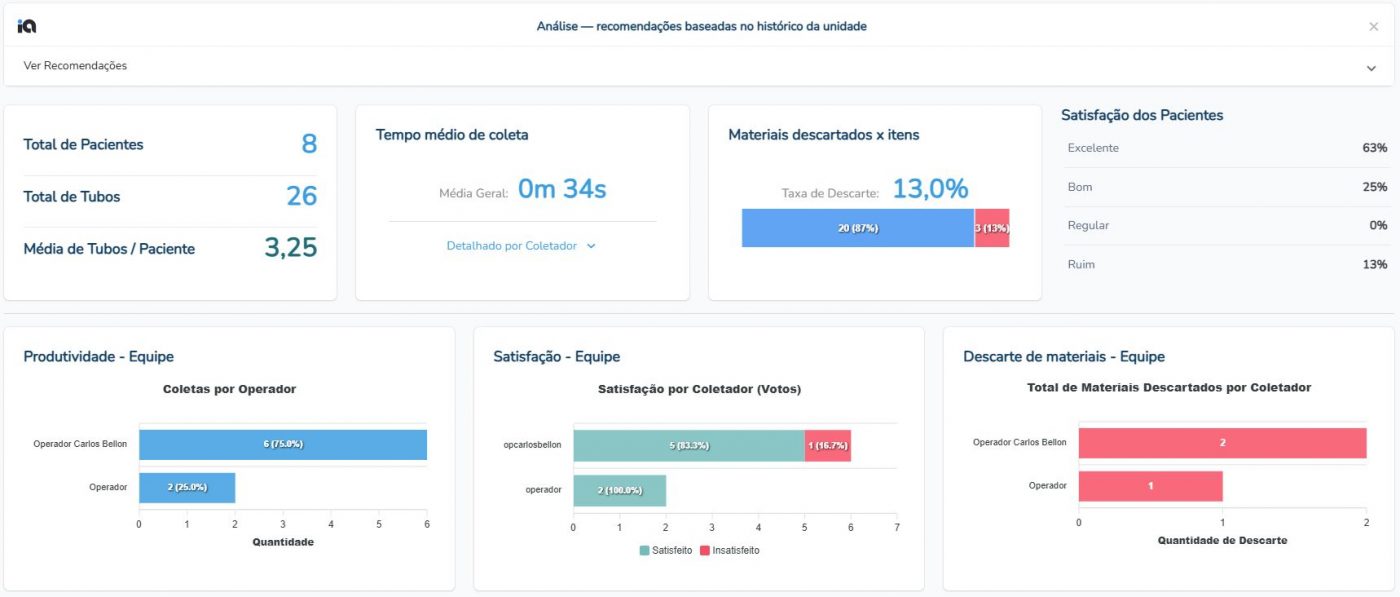Click the IA logo icon
Screen dimensions: 1400x597
(x=27, y=26)
